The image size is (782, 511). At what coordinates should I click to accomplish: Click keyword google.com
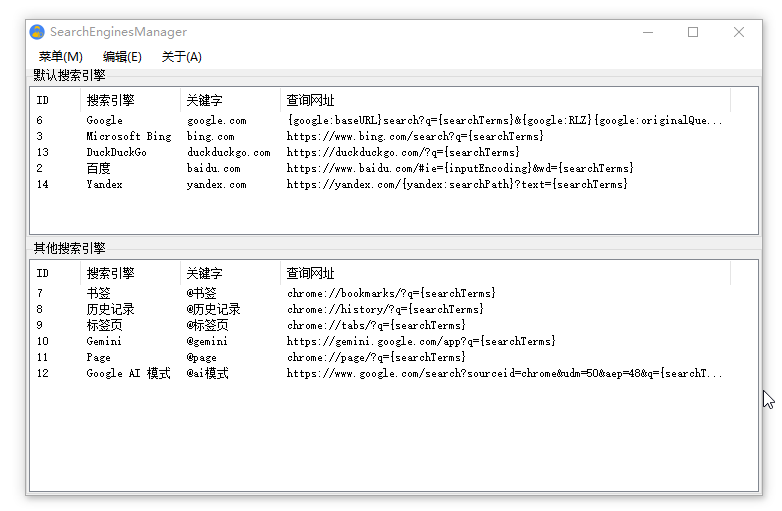[216, 120]
